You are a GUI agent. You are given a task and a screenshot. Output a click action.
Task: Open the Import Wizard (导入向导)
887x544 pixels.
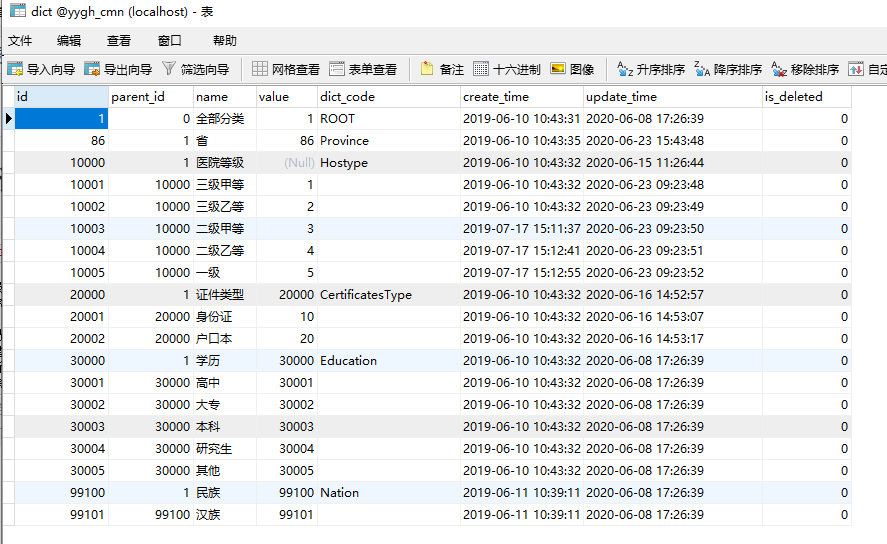(41, 69)
